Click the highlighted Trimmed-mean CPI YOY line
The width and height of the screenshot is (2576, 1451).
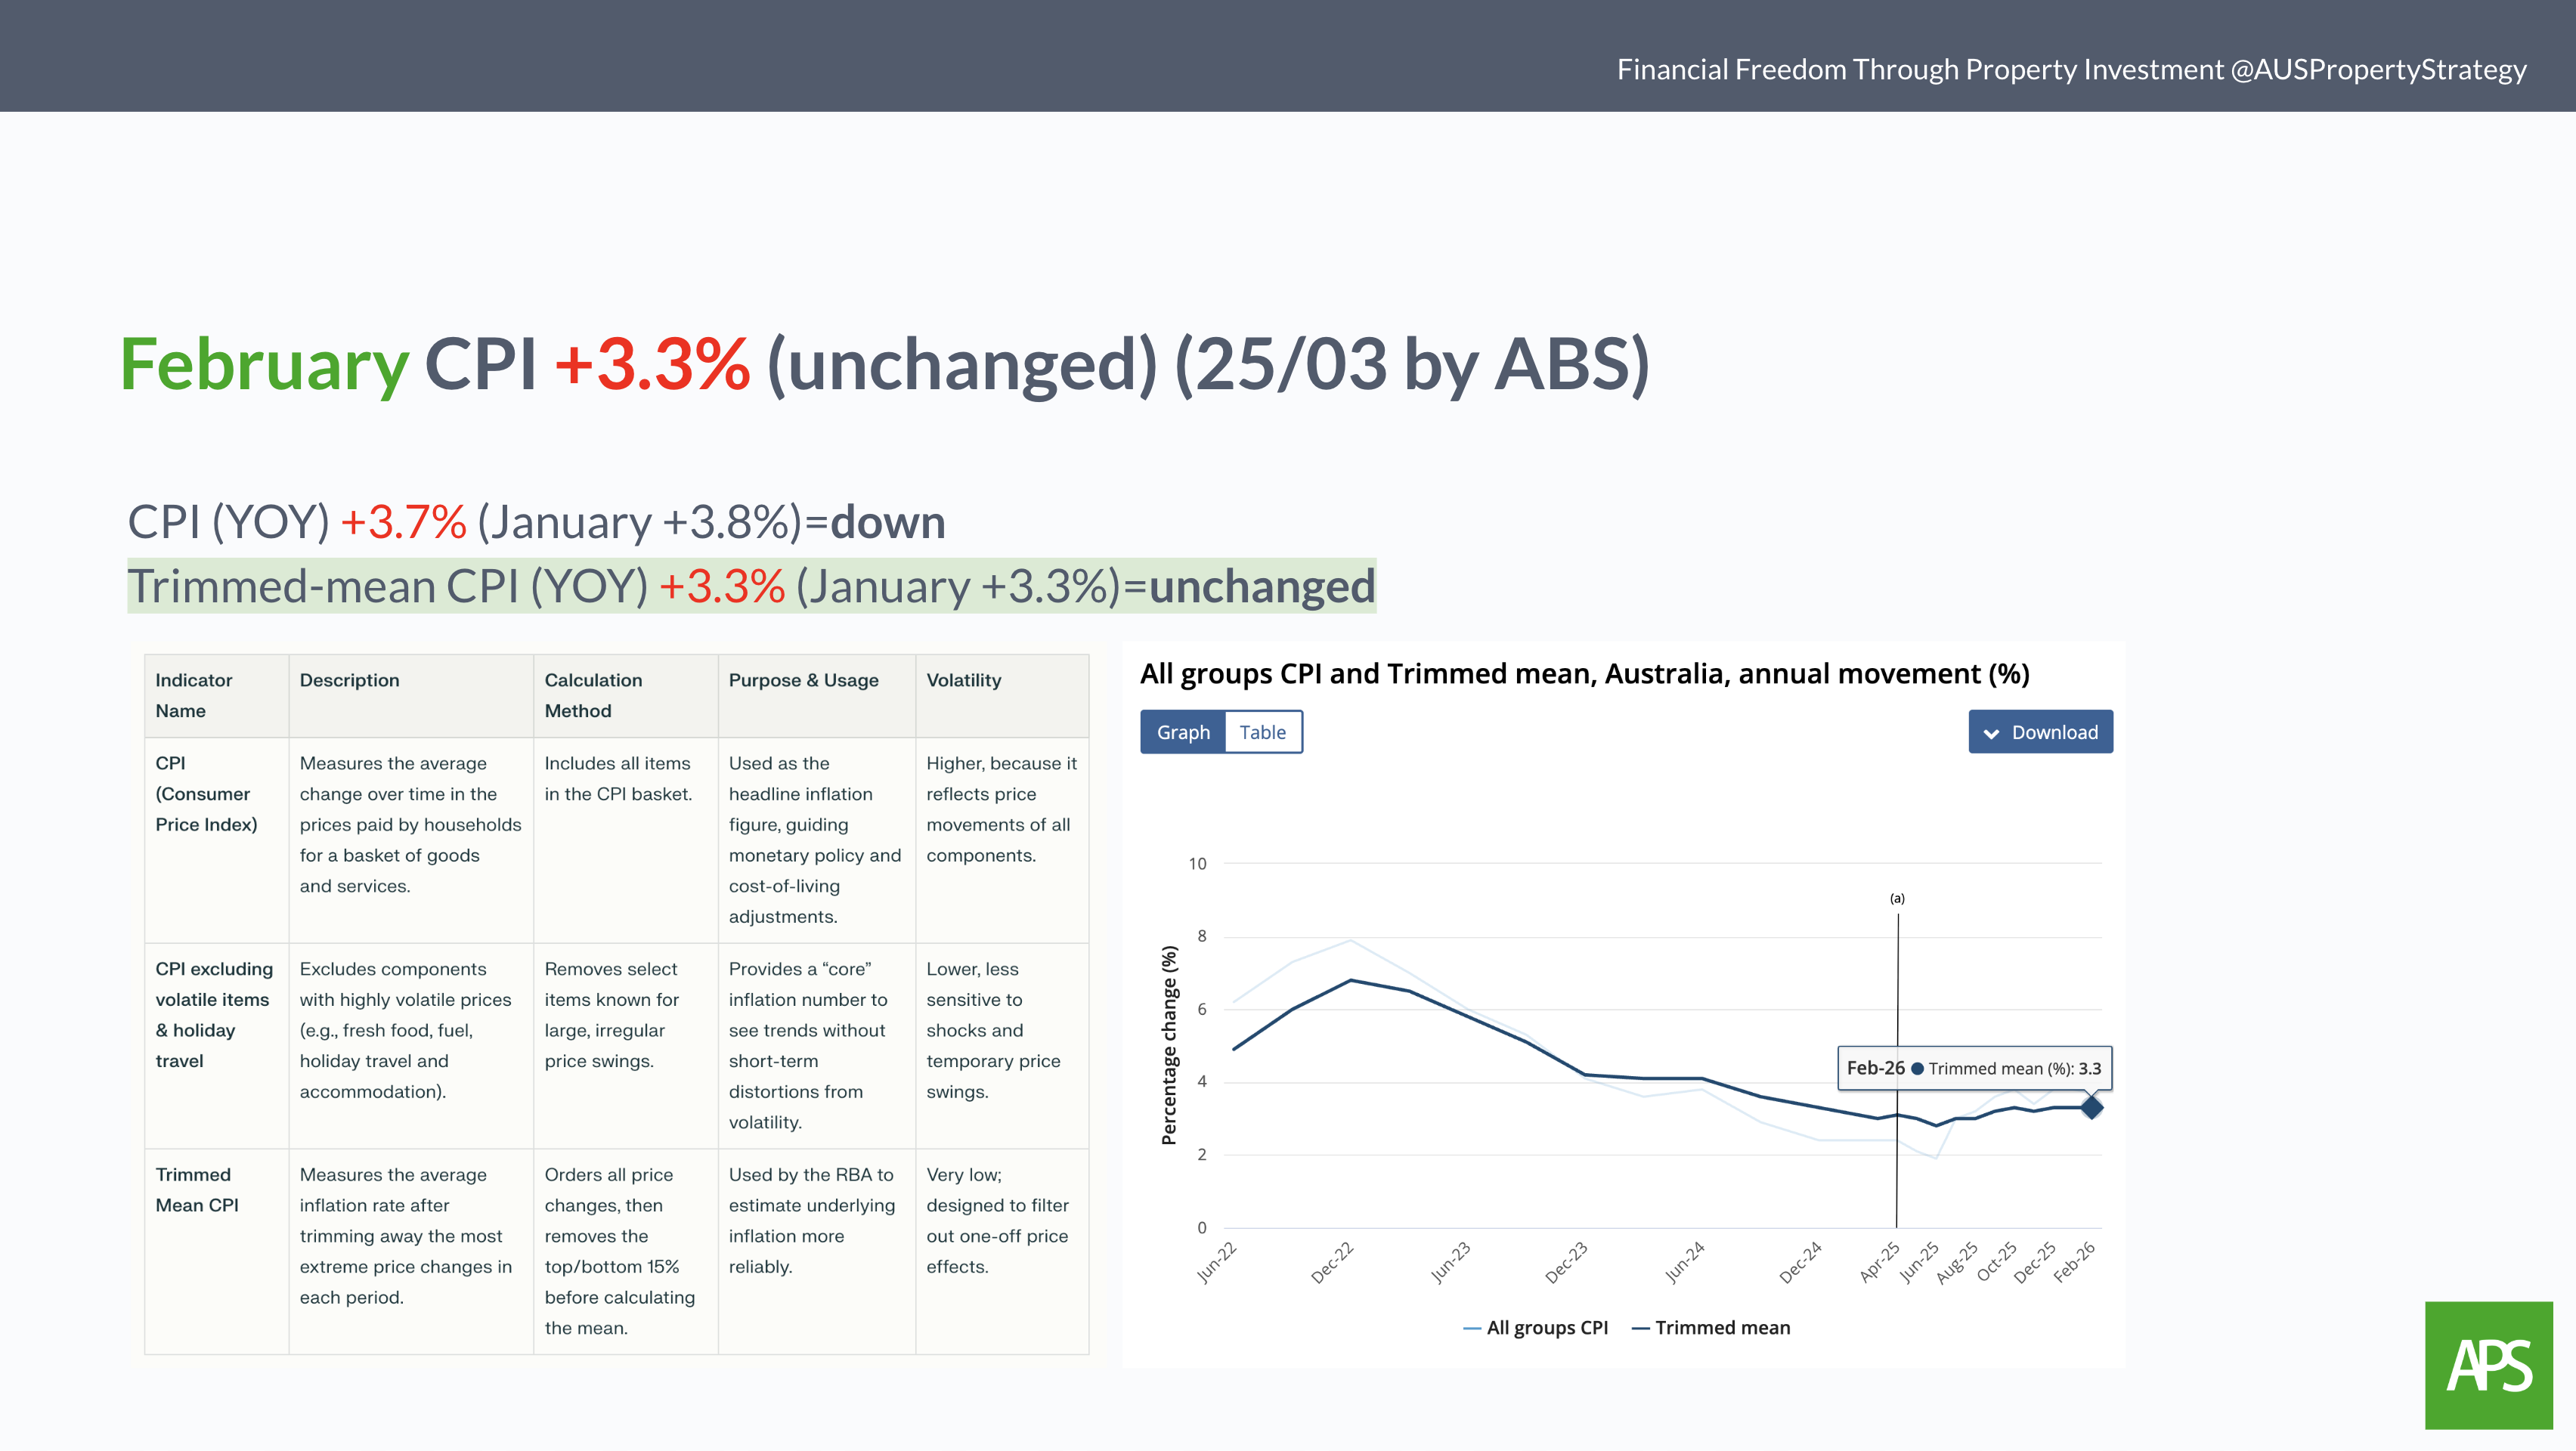coord(751,586)
